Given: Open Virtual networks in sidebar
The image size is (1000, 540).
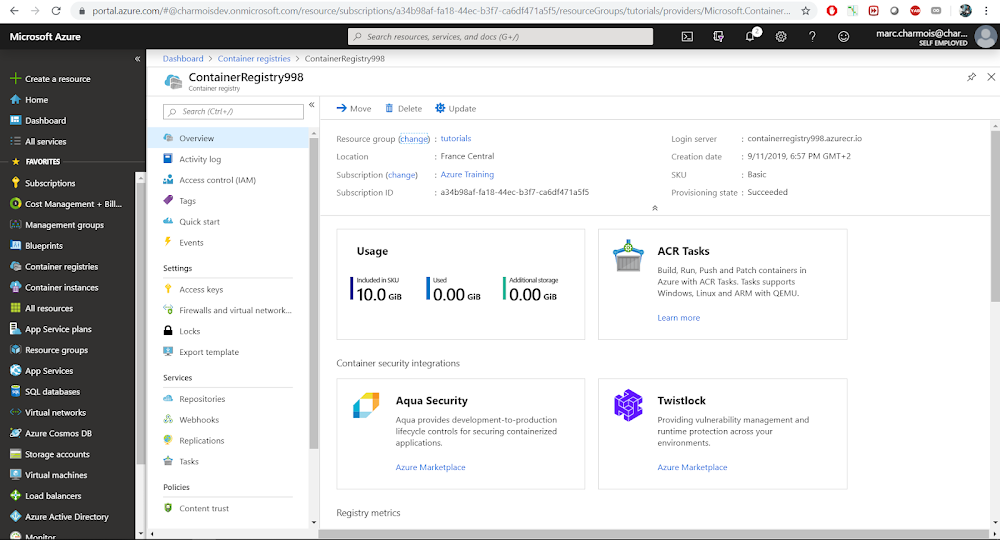Looking at the screenshot, I should coord(48,412).
